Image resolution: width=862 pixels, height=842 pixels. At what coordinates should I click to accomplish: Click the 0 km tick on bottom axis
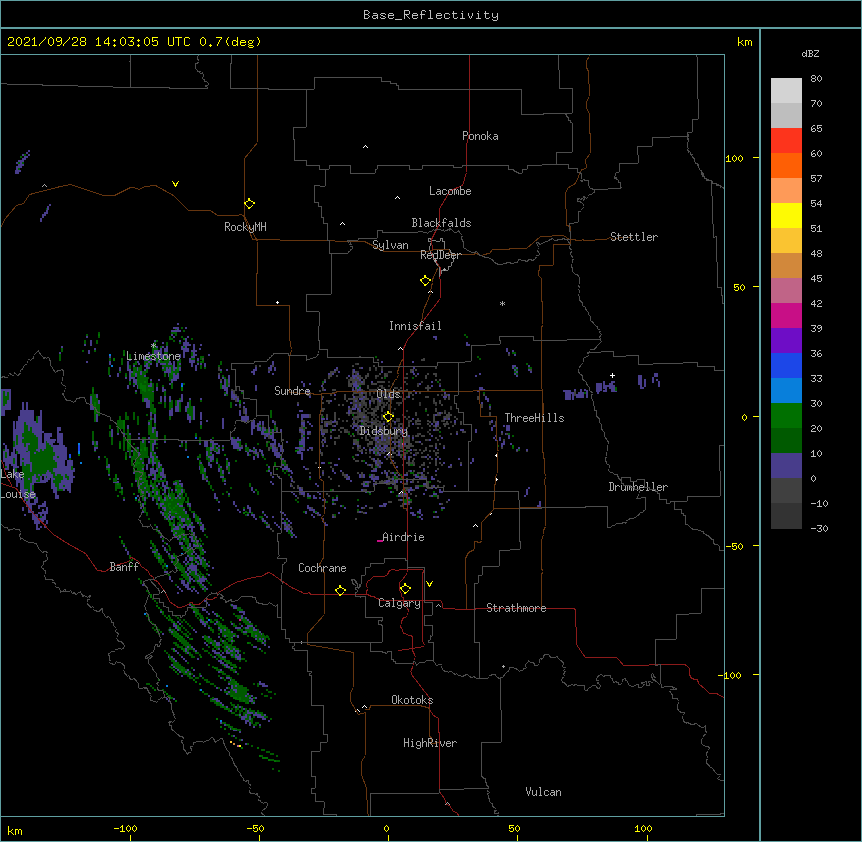(386, 829)
